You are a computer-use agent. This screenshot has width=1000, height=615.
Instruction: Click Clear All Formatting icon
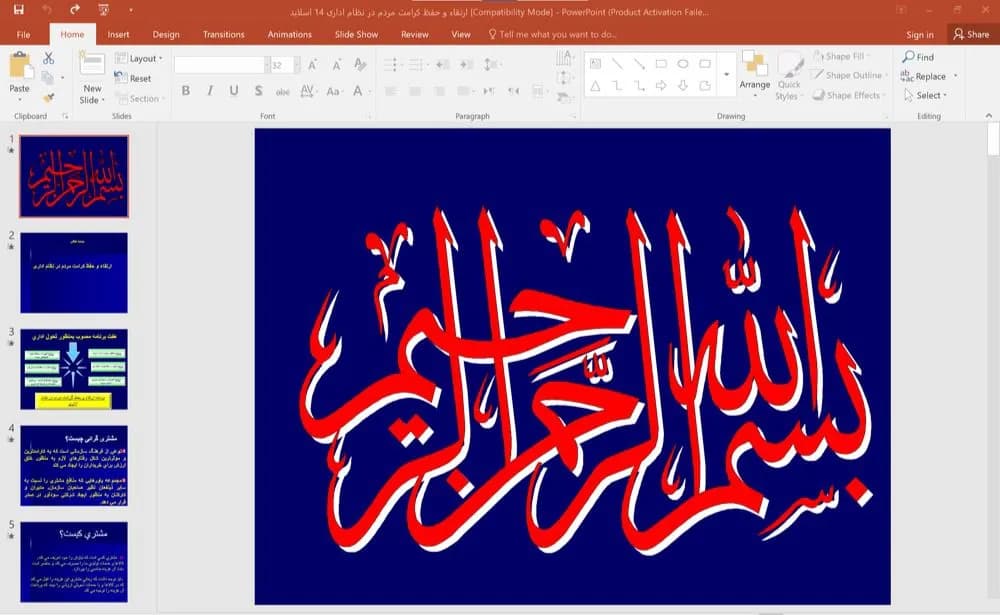tap(360, 64)
